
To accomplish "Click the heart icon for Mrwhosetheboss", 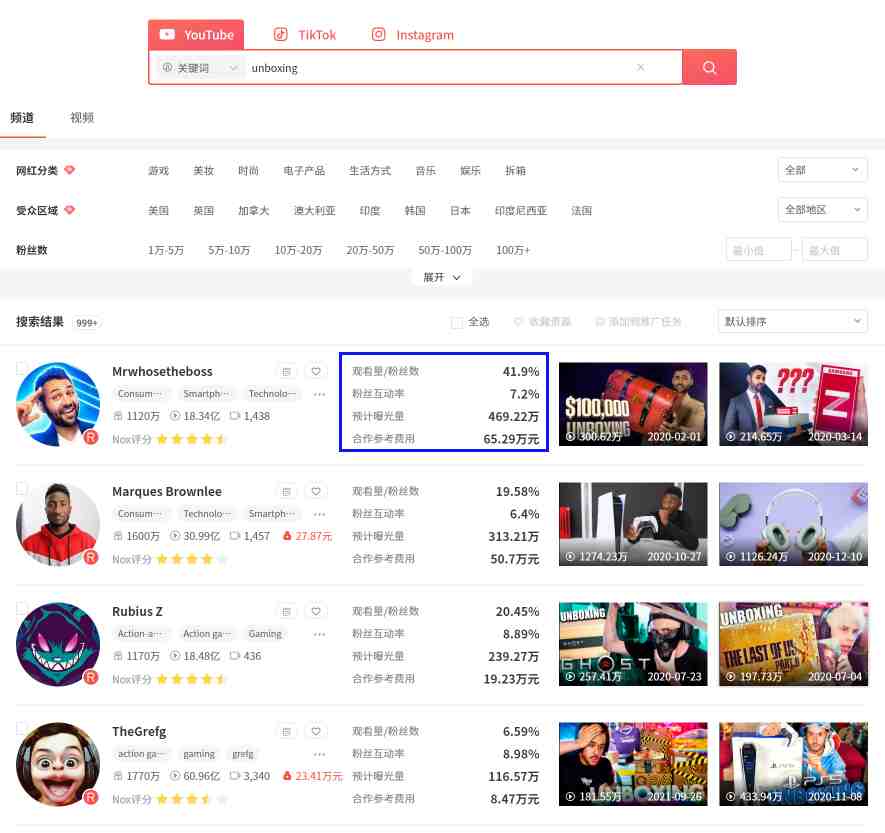I will coord(316,371).
